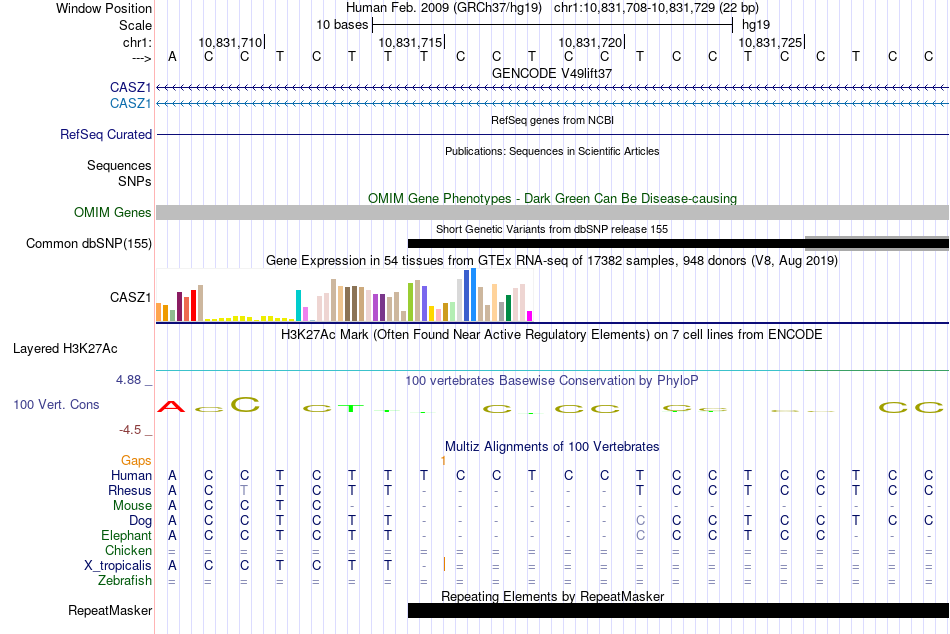Select the Zebrafish alignment row label
This screenshot has width=950, height=634.
[125, 581]
